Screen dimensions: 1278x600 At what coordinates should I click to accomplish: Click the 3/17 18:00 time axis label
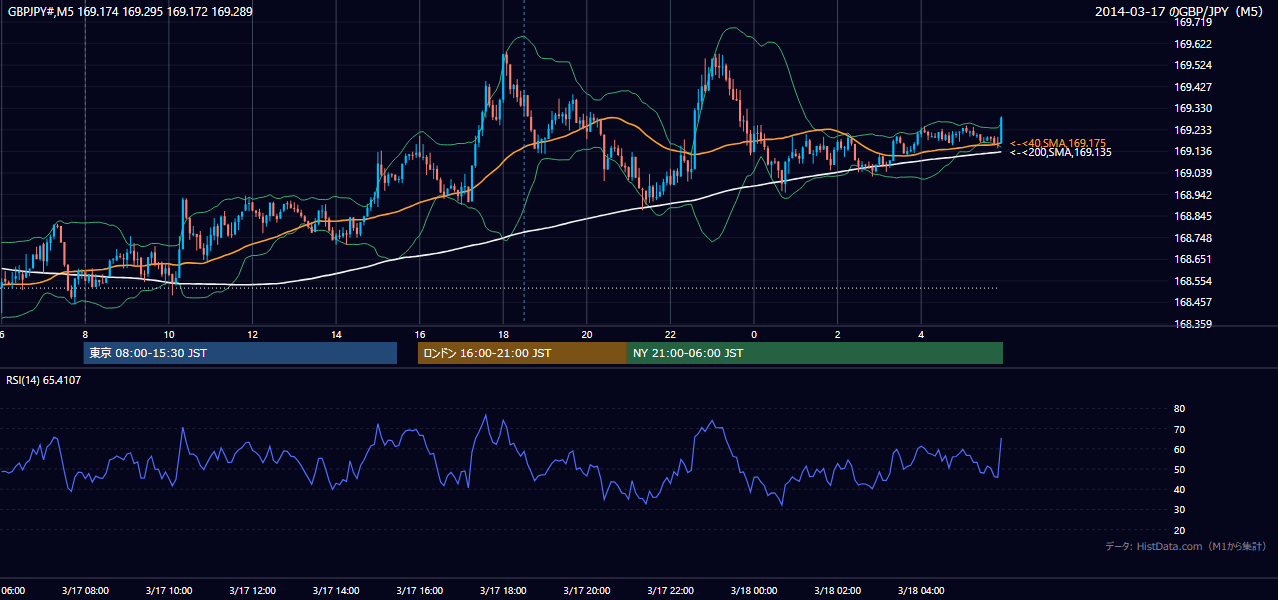click(503, 591)
